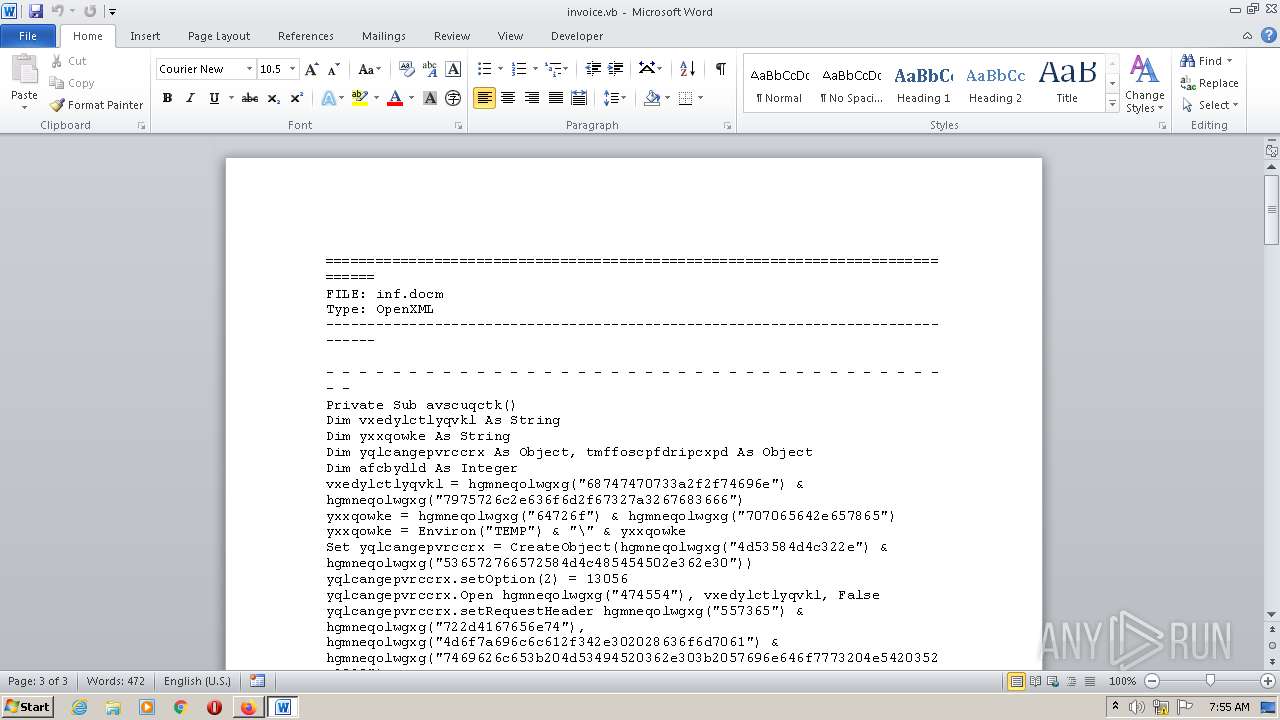Click the zoom slider handle

tap(1210, 681)
